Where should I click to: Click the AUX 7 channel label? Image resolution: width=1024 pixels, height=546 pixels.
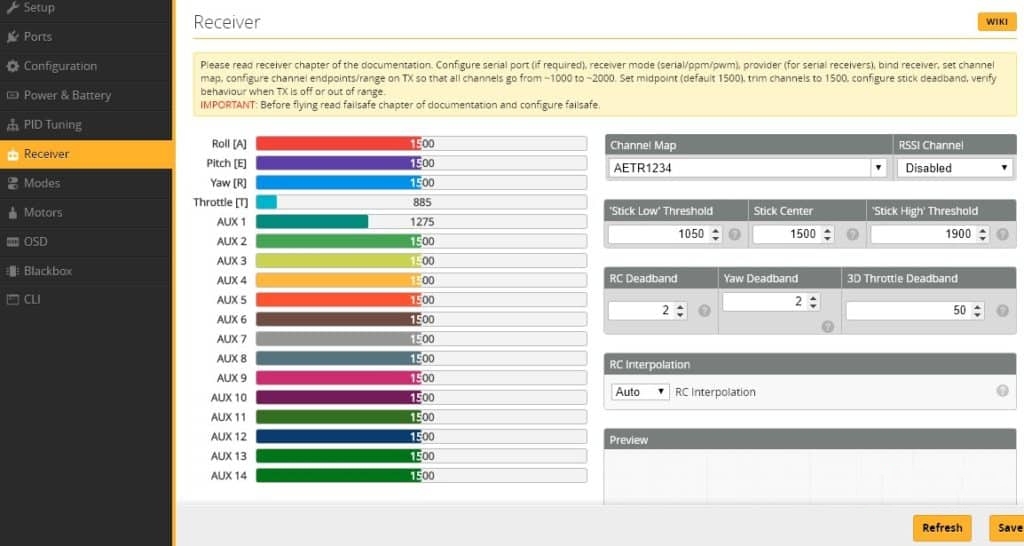point(231,339)
